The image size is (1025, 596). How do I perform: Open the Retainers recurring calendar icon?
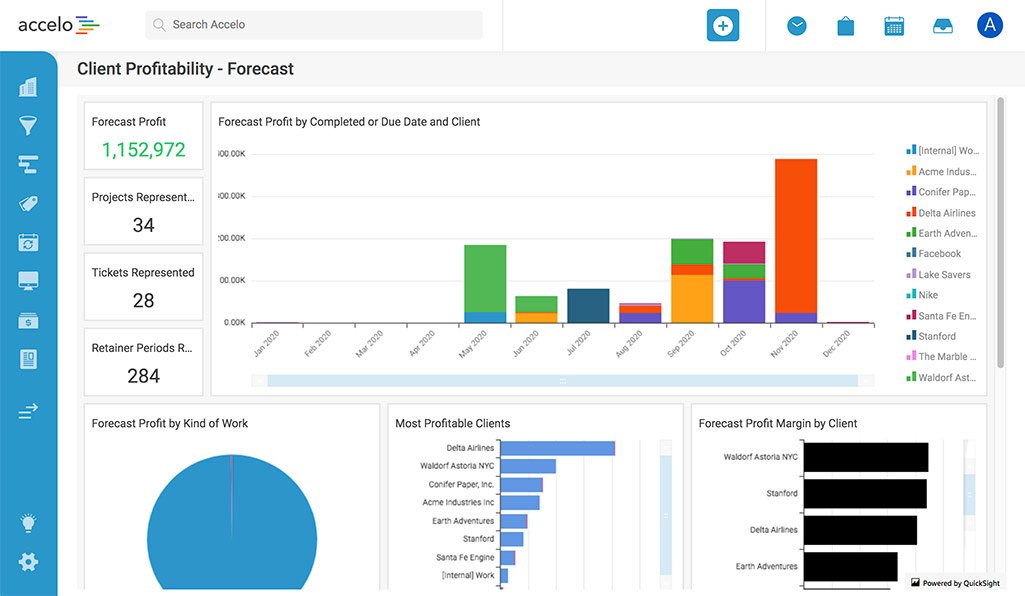[x=28, y=242]
